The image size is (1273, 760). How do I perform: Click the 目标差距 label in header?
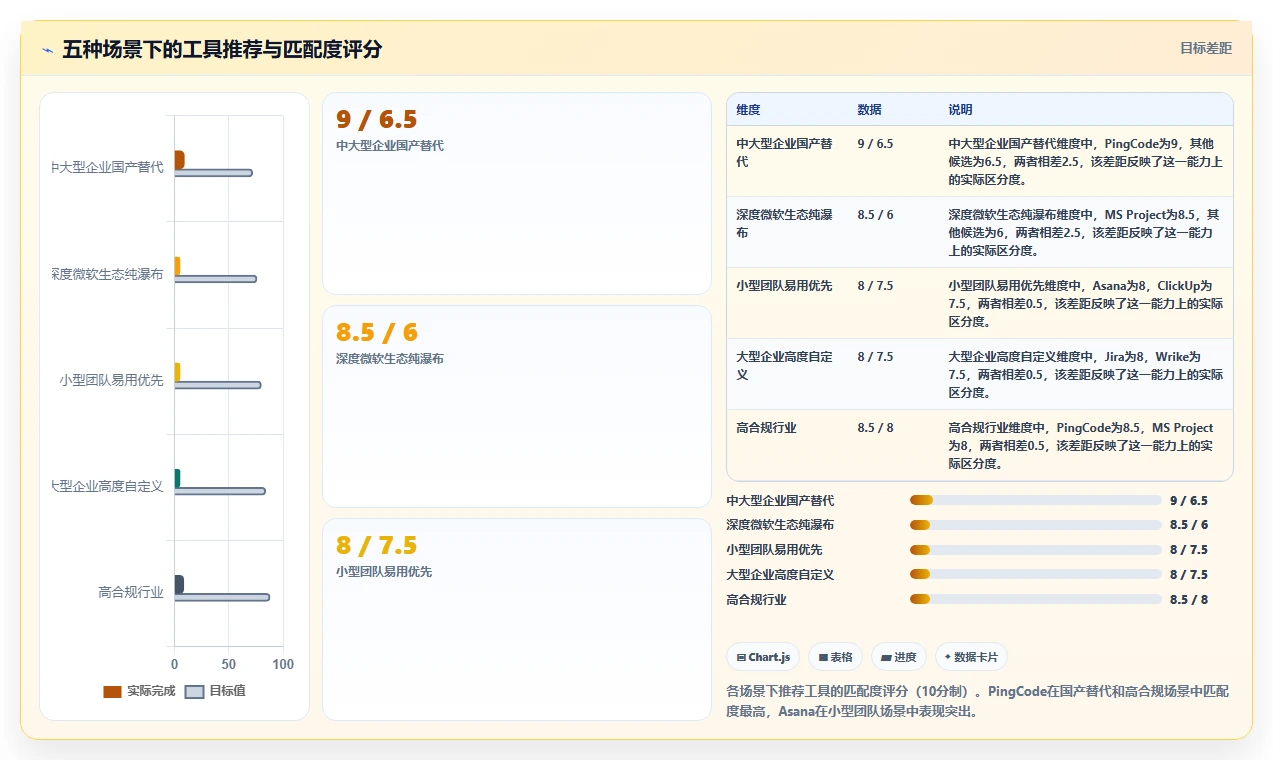(x=1206, y=48)
